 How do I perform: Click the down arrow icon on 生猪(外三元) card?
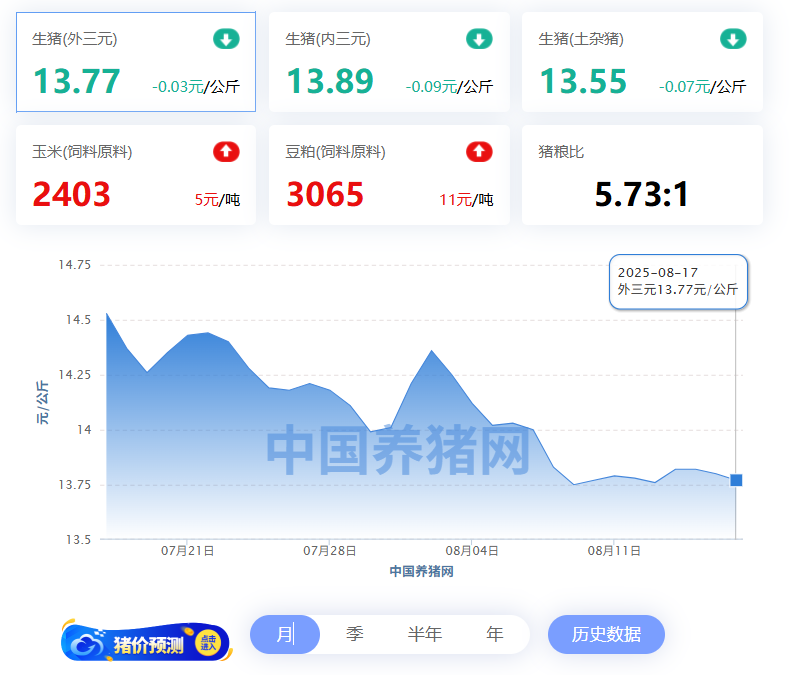click(x=226, y=39)
